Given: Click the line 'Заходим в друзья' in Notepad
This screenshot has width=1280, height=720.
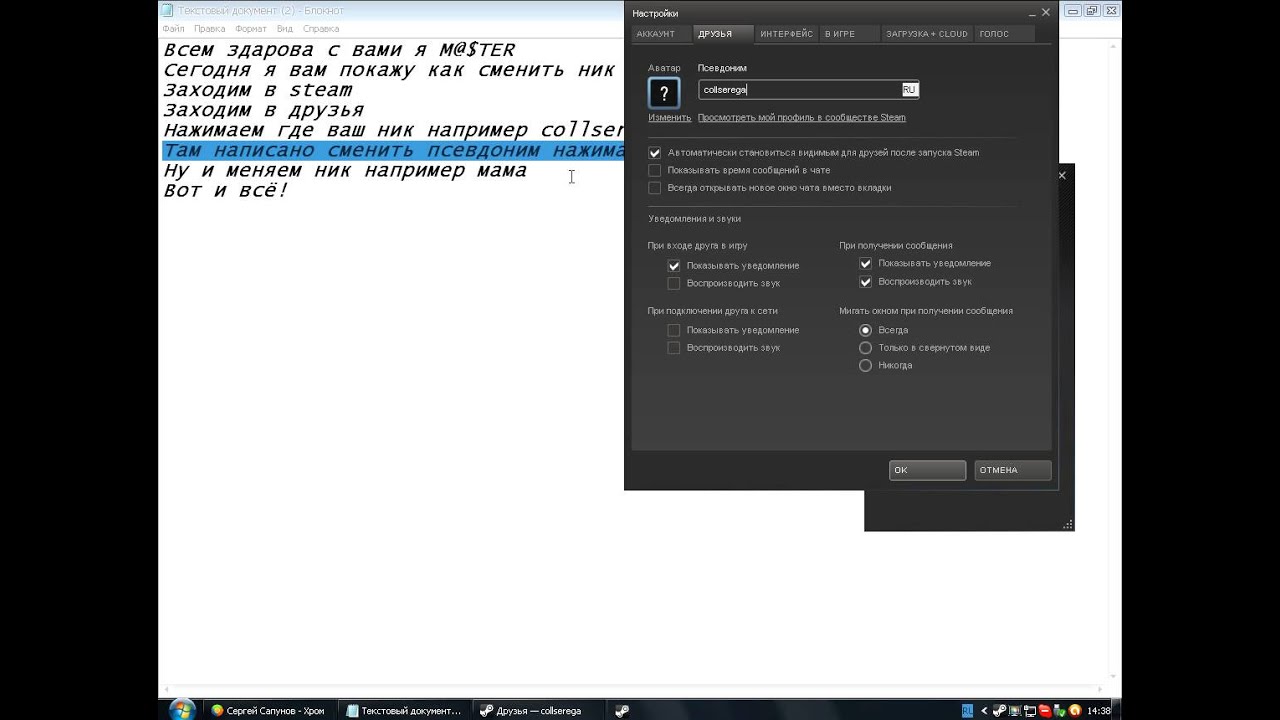Looking at the screenshot, I should pos(263,110).
